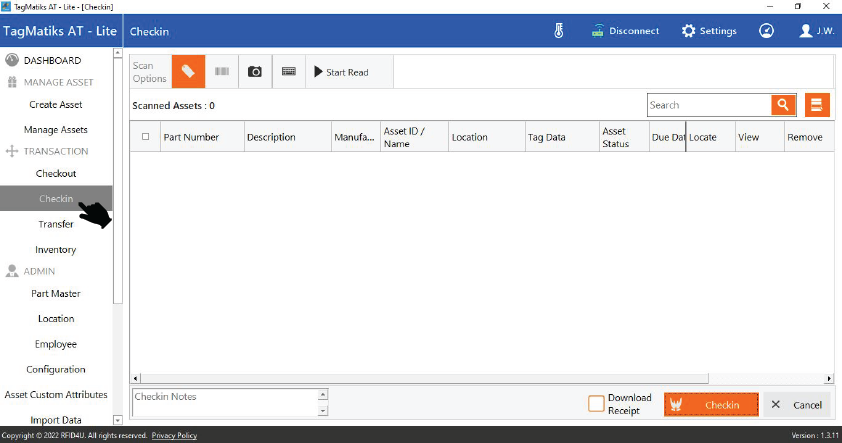Viewport: 842px width, 443px height.
Task: Open the dashboard gauge icon in header
Action: (766, 31)
